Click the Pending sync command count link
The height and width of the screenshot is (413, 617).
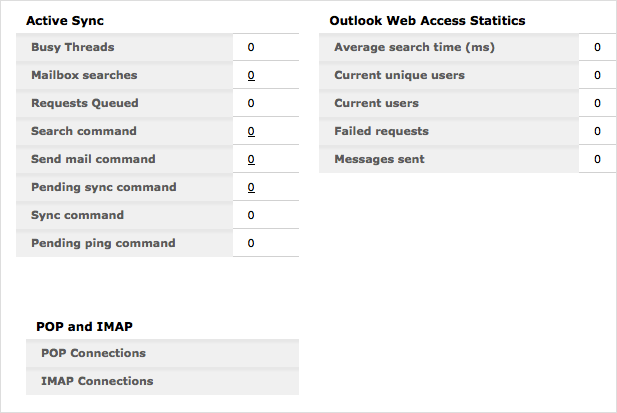click(251, 187)
